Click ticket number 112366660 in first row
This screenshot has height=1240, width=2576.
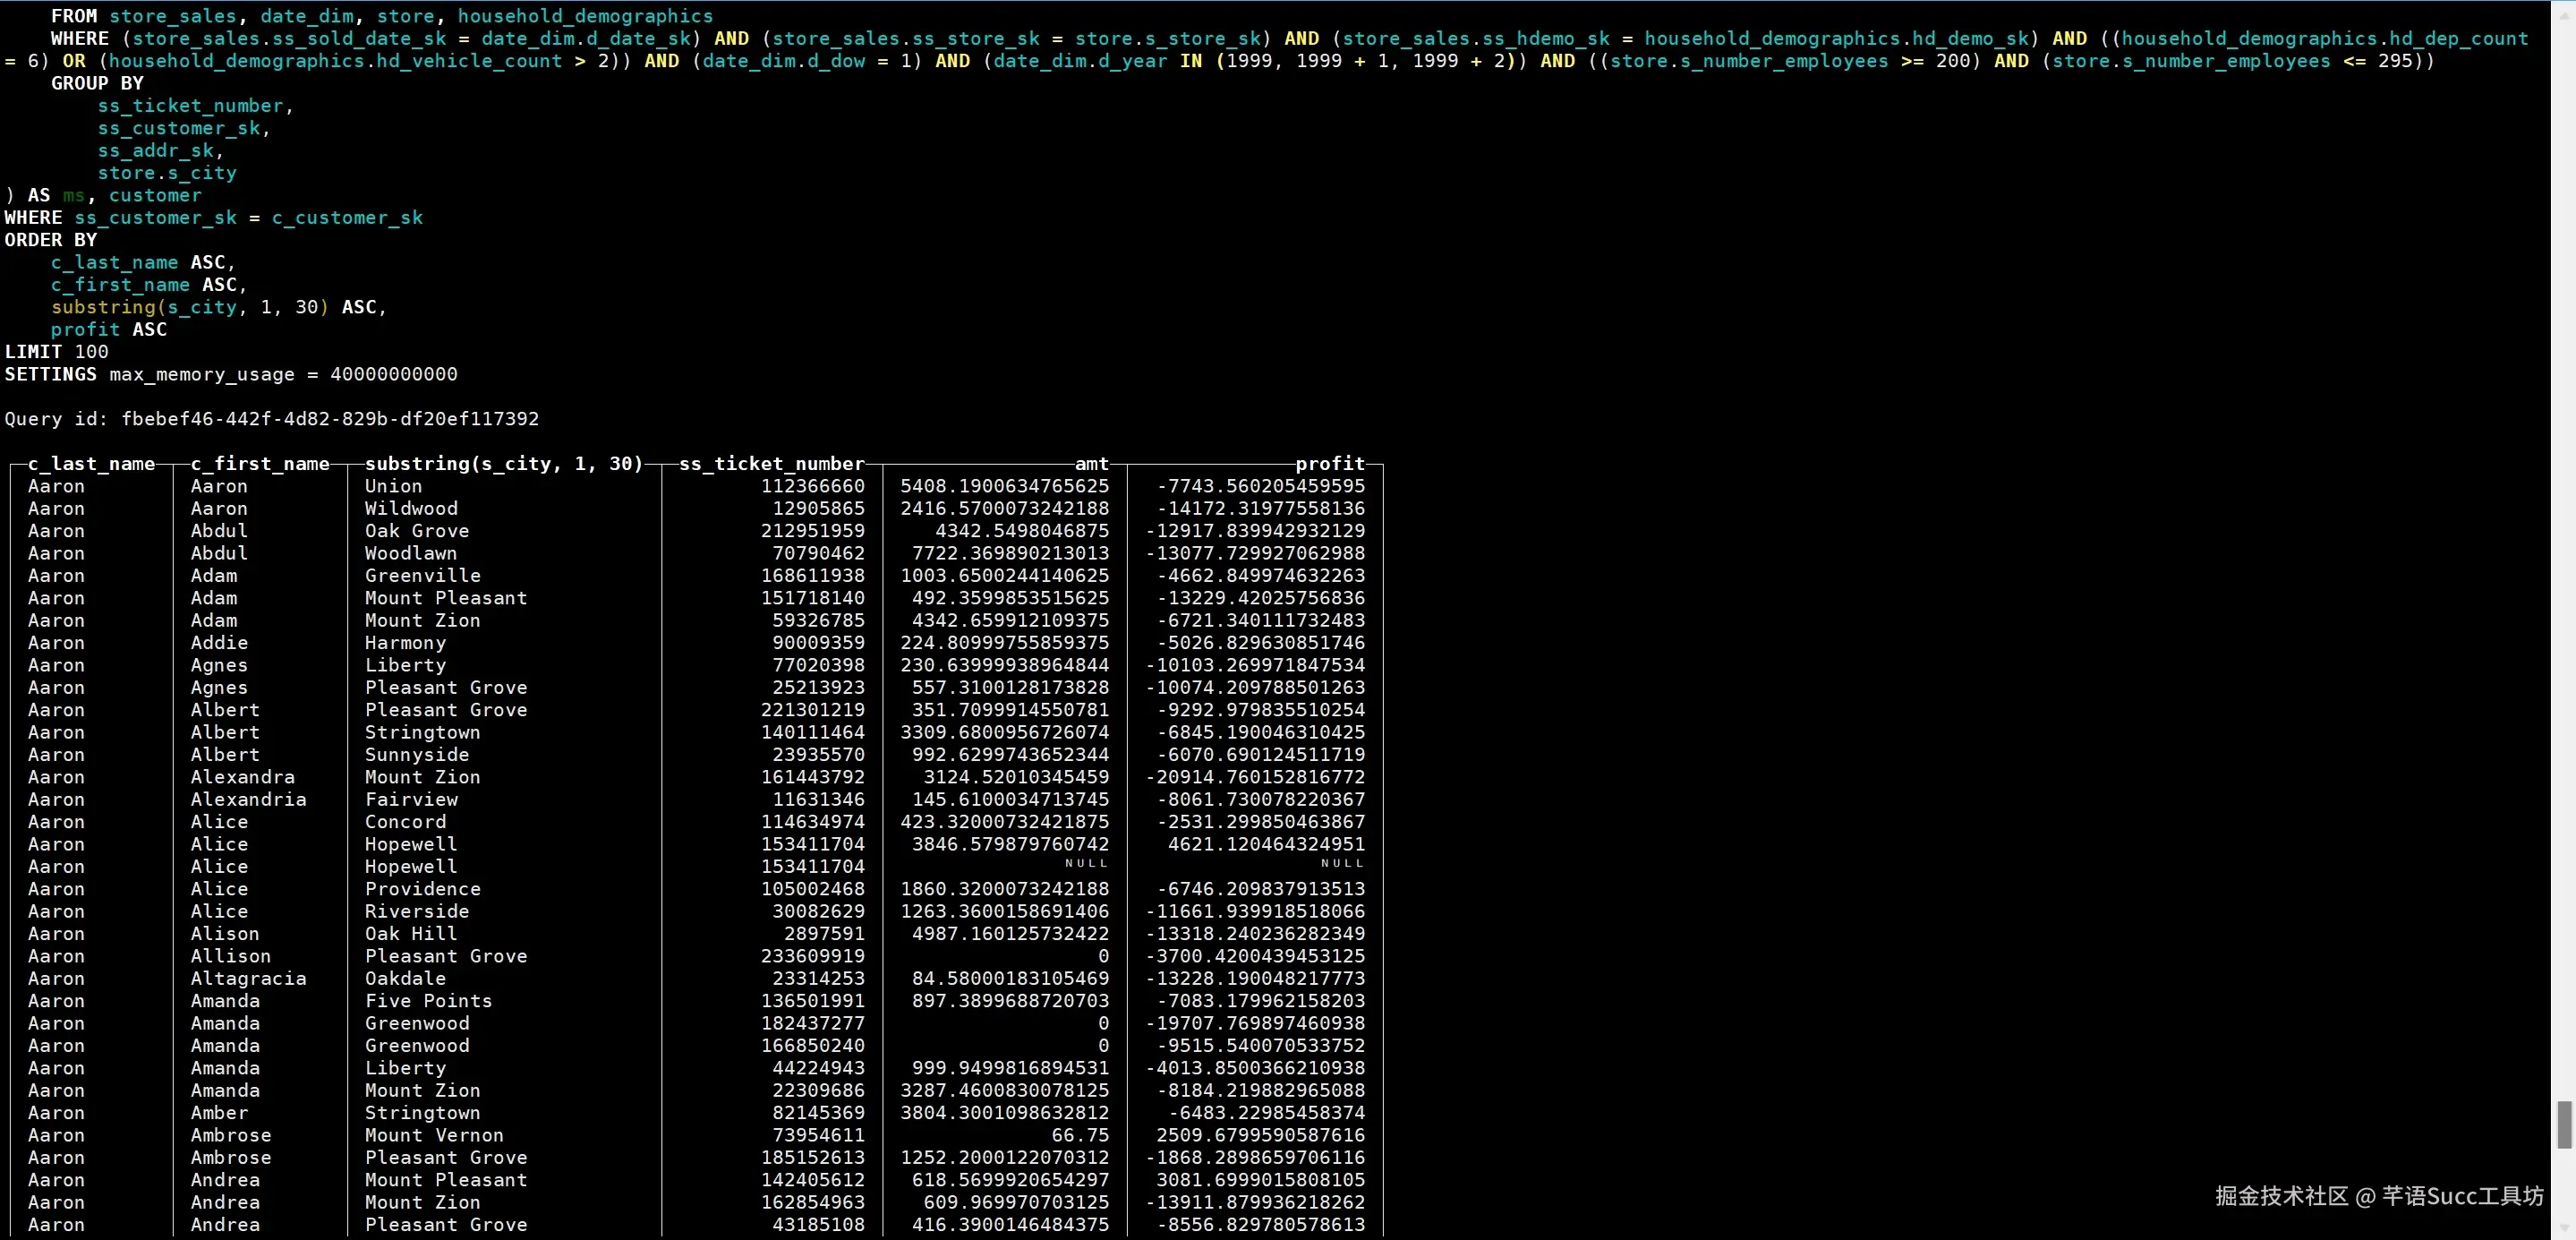click(812, 486)
